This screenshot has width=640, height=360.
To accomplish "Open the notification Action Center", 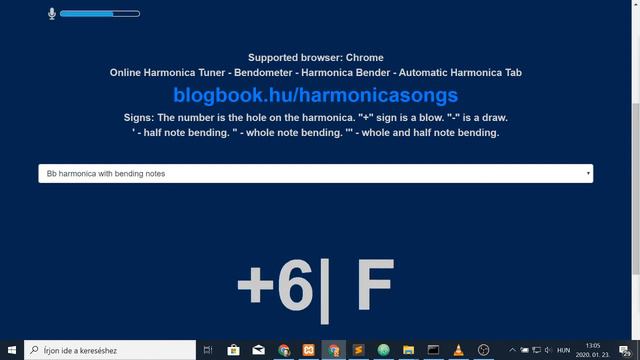I will tap(624, 350).
